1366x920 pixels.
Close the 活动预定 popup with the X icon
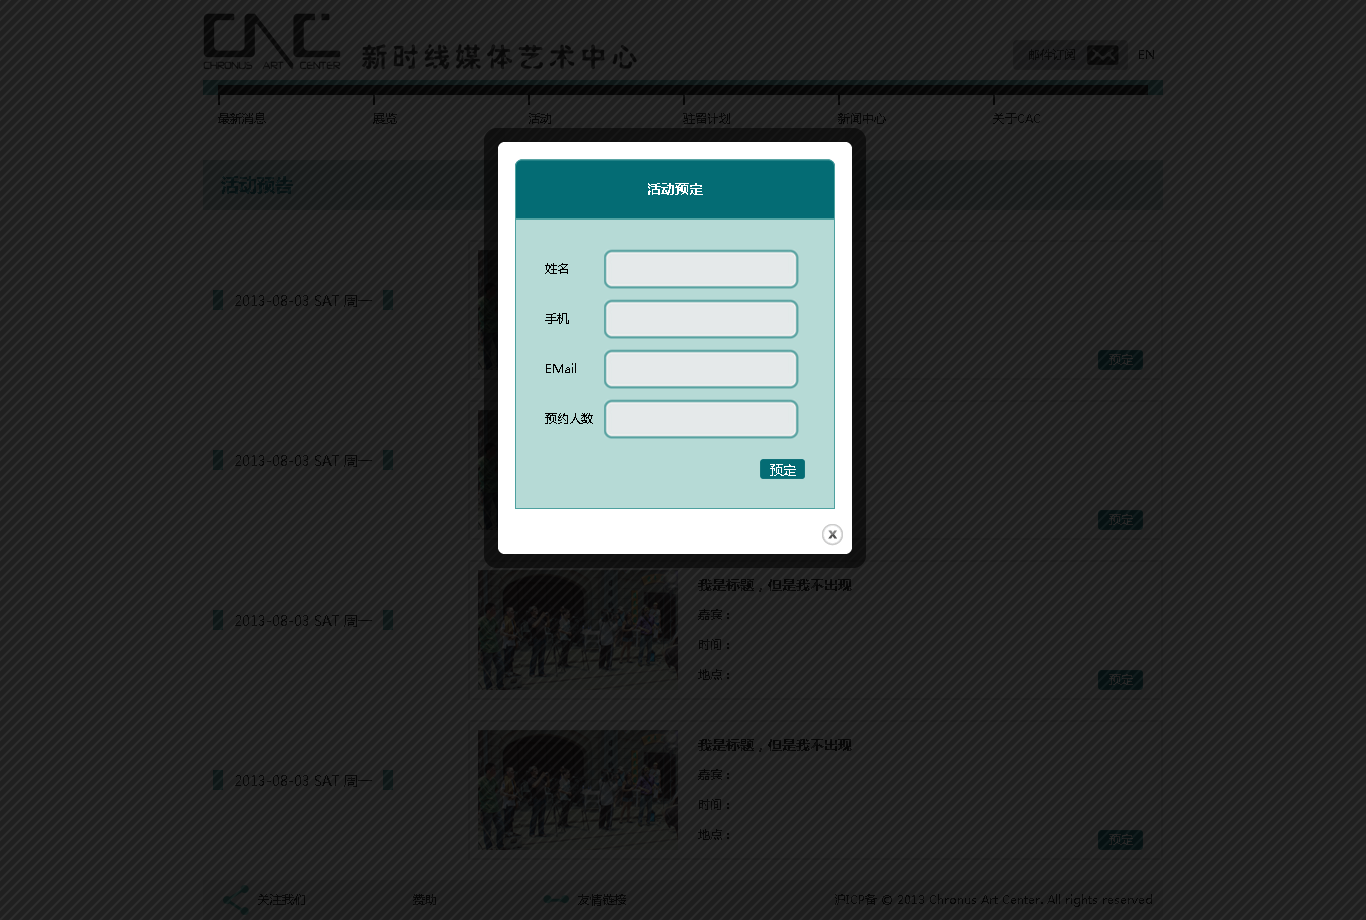point(832,534)
